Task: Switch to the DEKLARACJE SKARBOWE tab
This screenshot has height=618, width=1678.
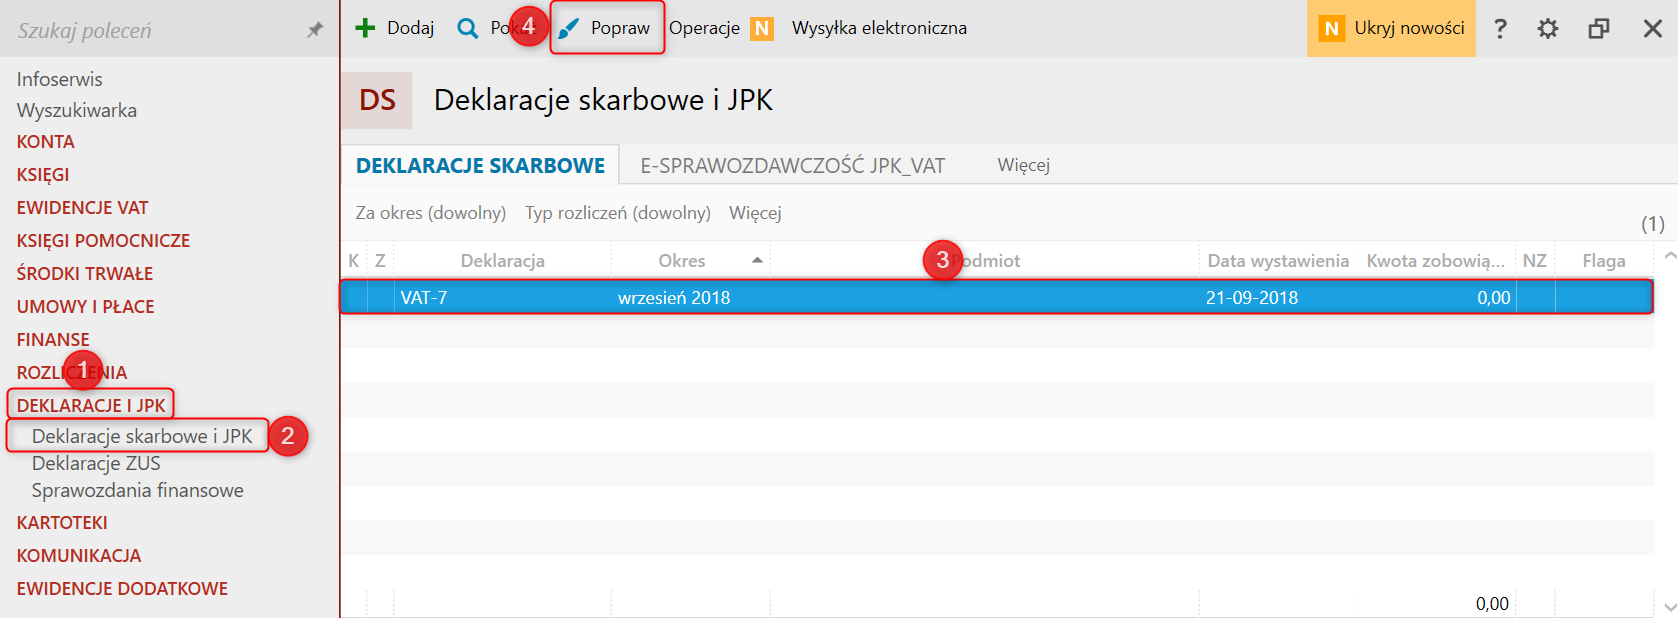Action: [x=480, y=165]
